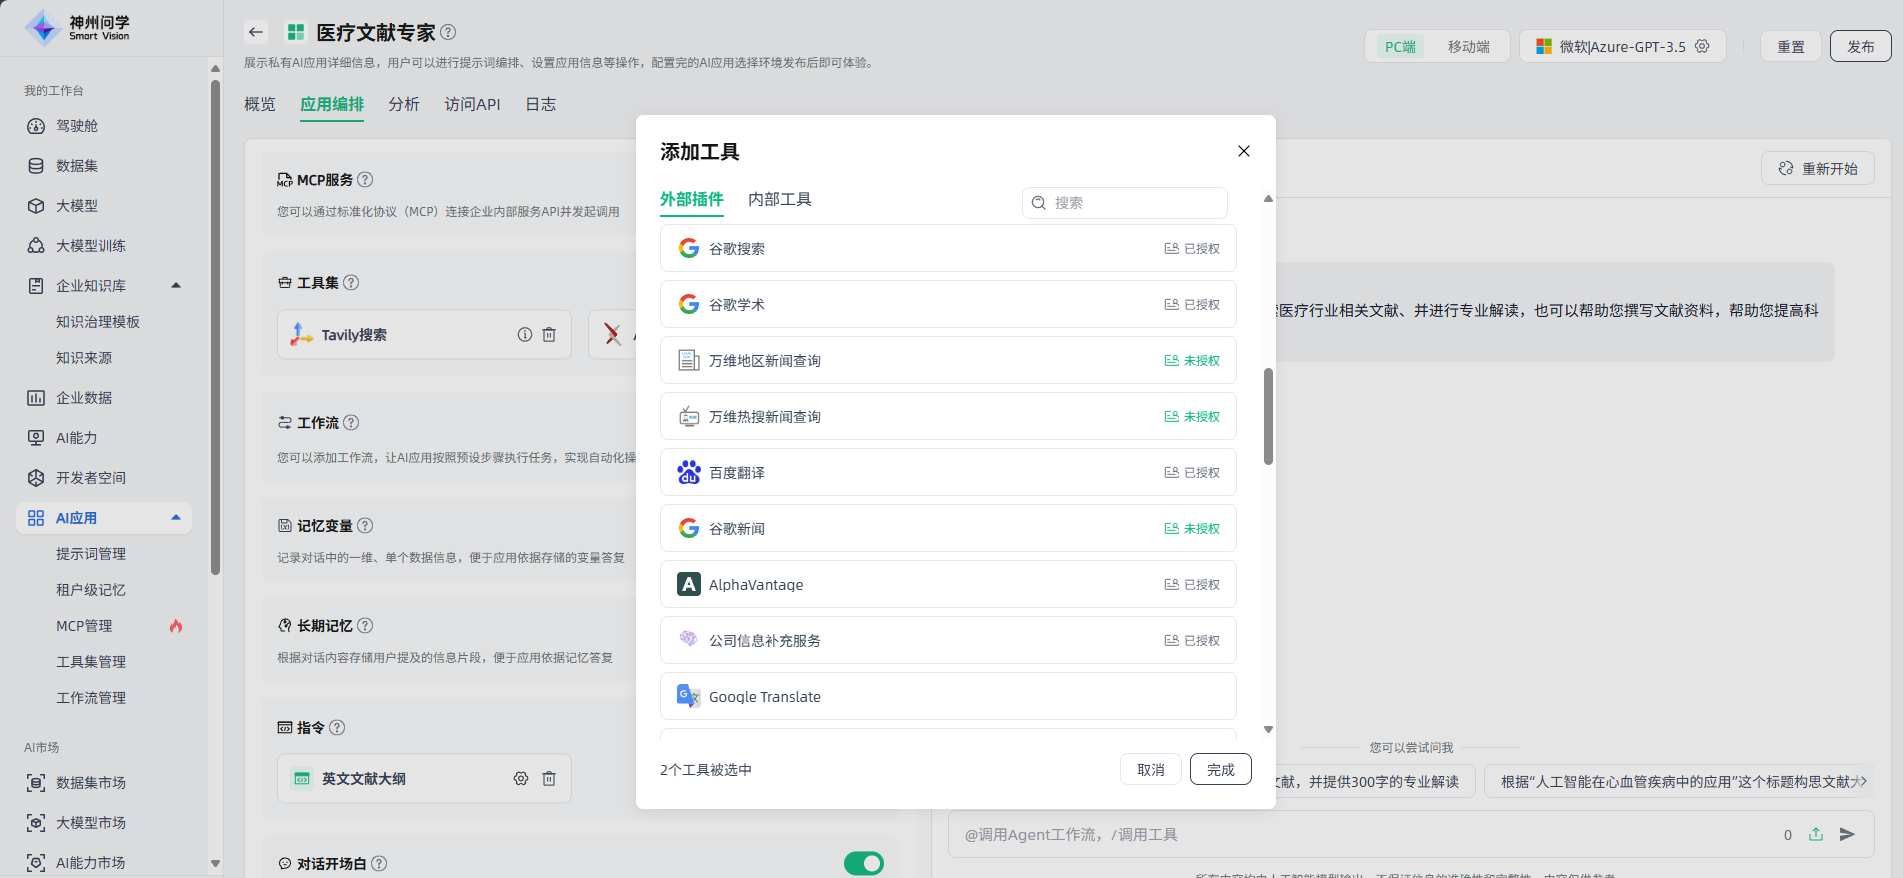Click the 长期记忆 help question icon
The width and height of the screenshot is (1903, 878).
point(365,626)
